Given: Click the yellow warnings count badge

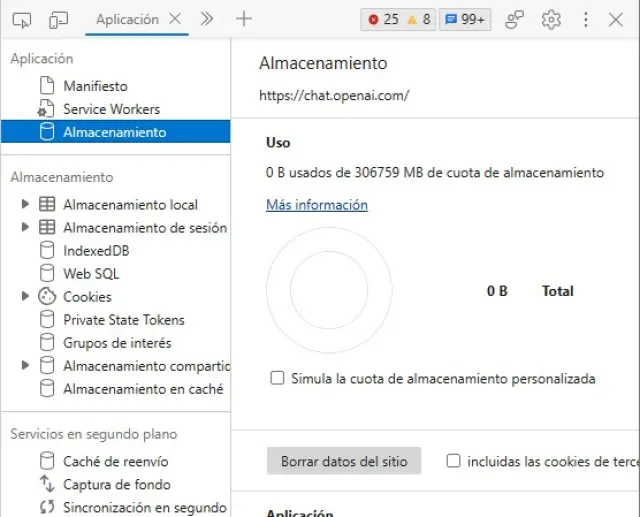Looking at the screenshot, I should coord(418,19).
